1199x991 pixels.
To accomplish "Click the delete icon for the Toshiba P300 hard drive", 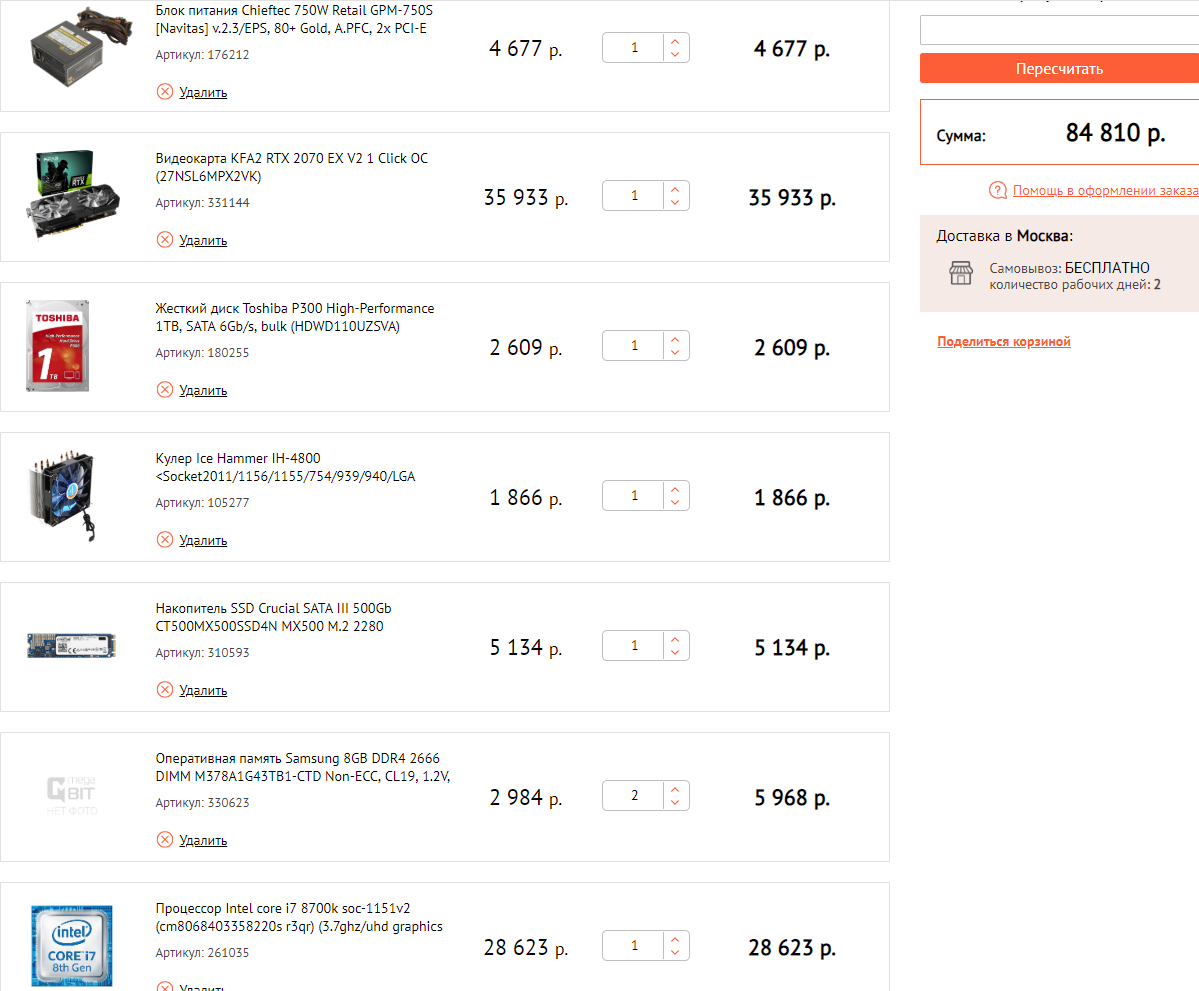I will click(x=165, y=390).
